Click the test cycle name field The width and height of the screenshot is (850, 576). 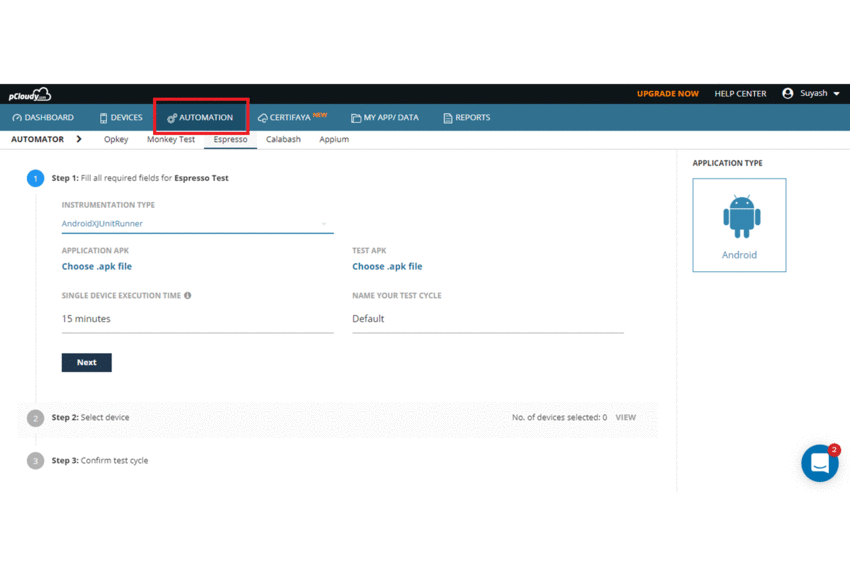click(x=488, y=319)
